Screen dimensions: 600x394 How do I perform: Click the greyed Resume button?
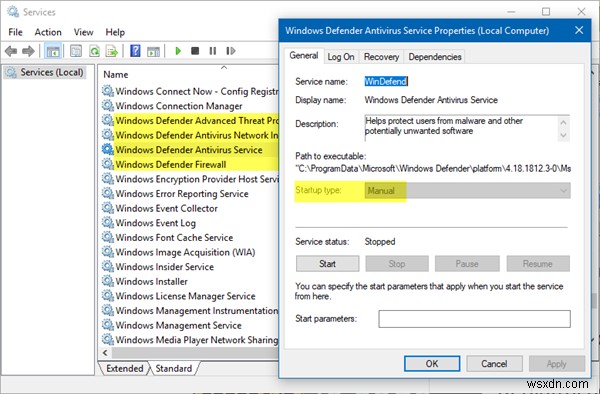pyautogui.click(x=538, y=264)
